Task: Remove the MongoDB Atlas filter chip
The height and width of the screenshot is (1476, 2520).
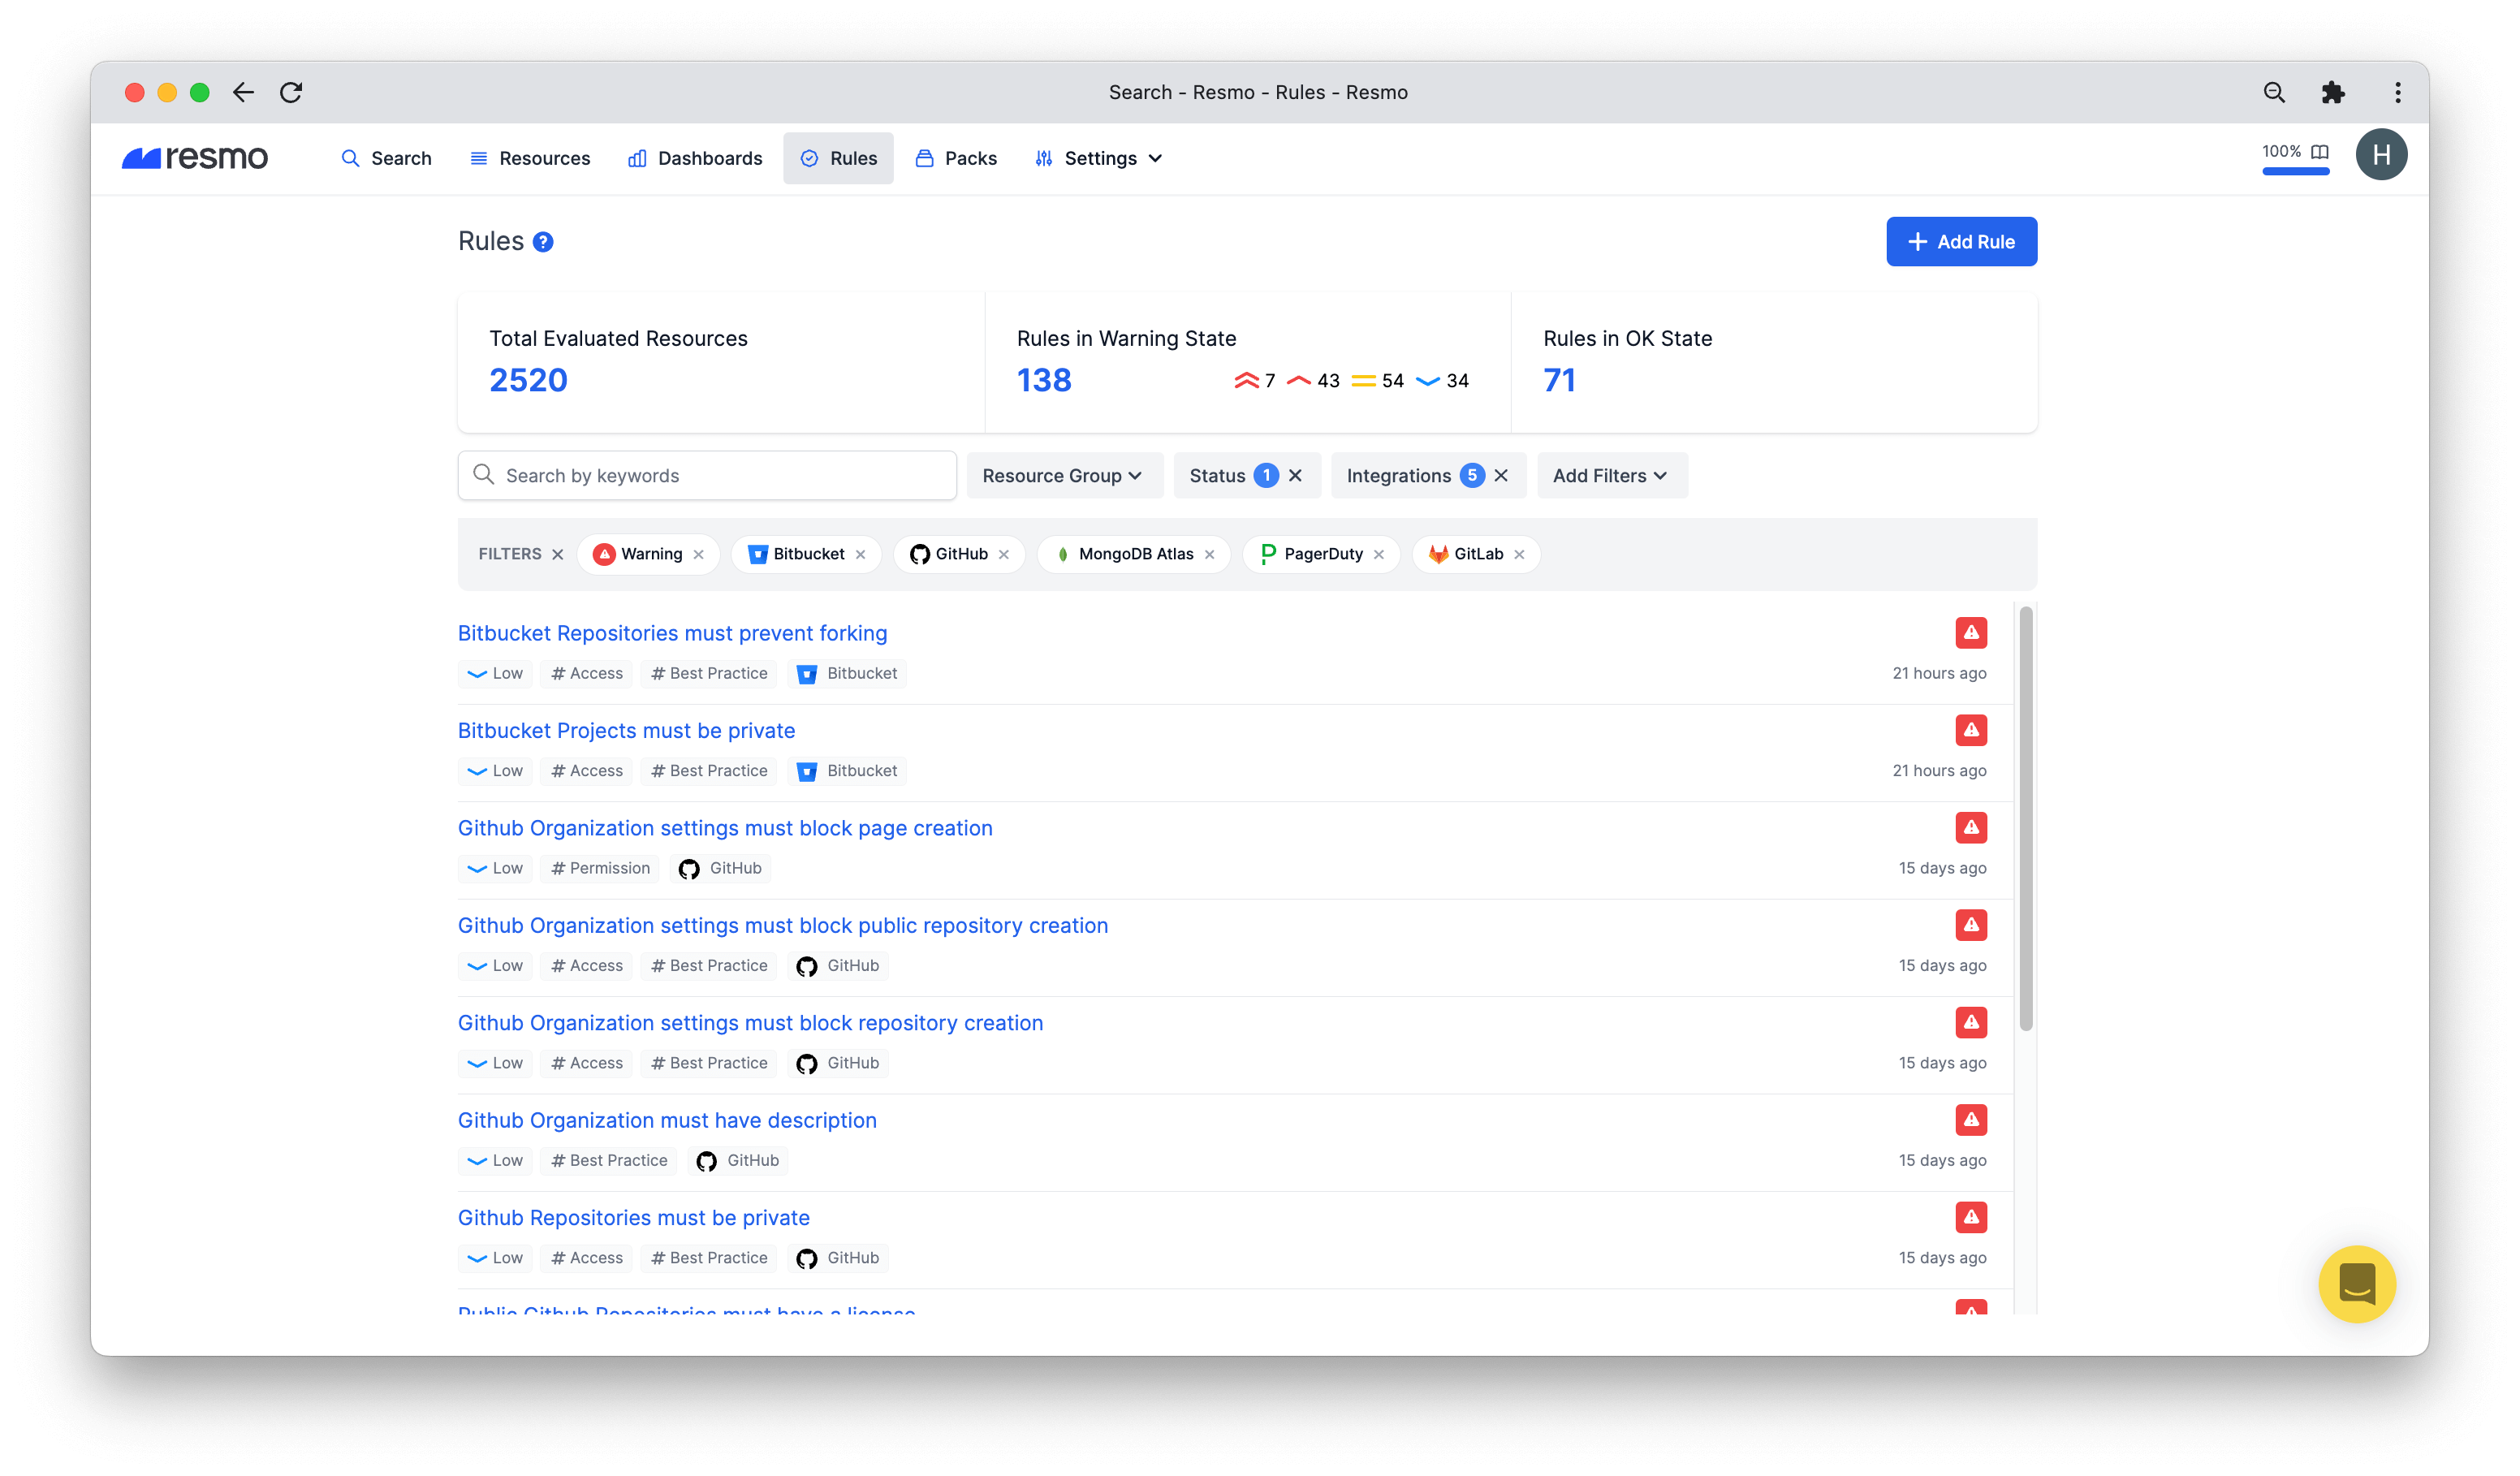Action: click(1210, 555)
